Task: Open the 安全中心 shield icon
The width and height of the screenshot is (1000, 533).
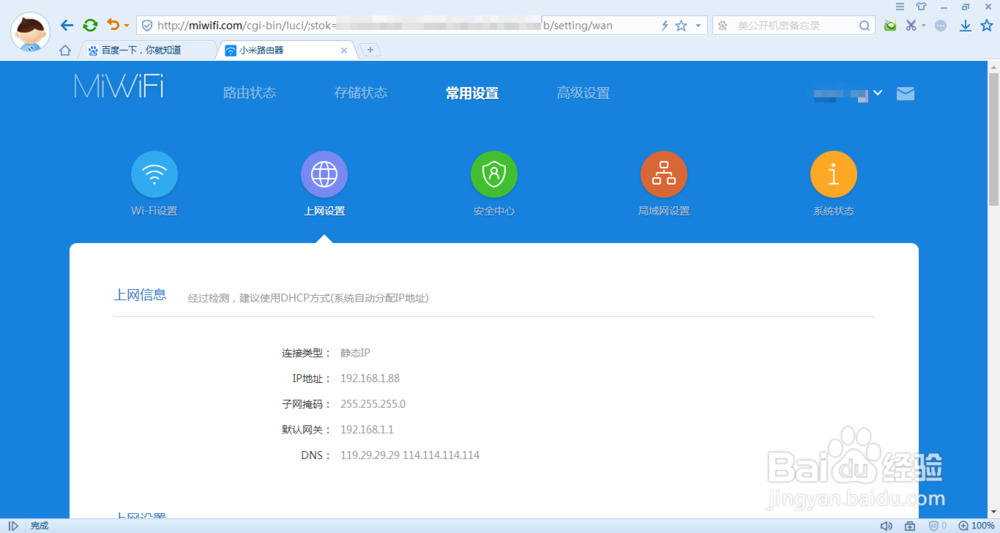Action: [494, 174]
